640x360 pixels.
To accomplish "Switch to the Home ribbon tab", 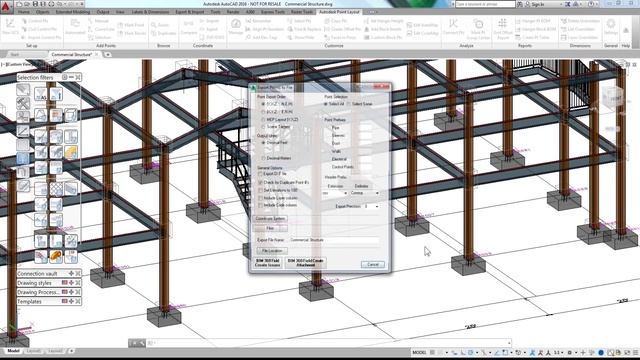I will pos(24,12).
